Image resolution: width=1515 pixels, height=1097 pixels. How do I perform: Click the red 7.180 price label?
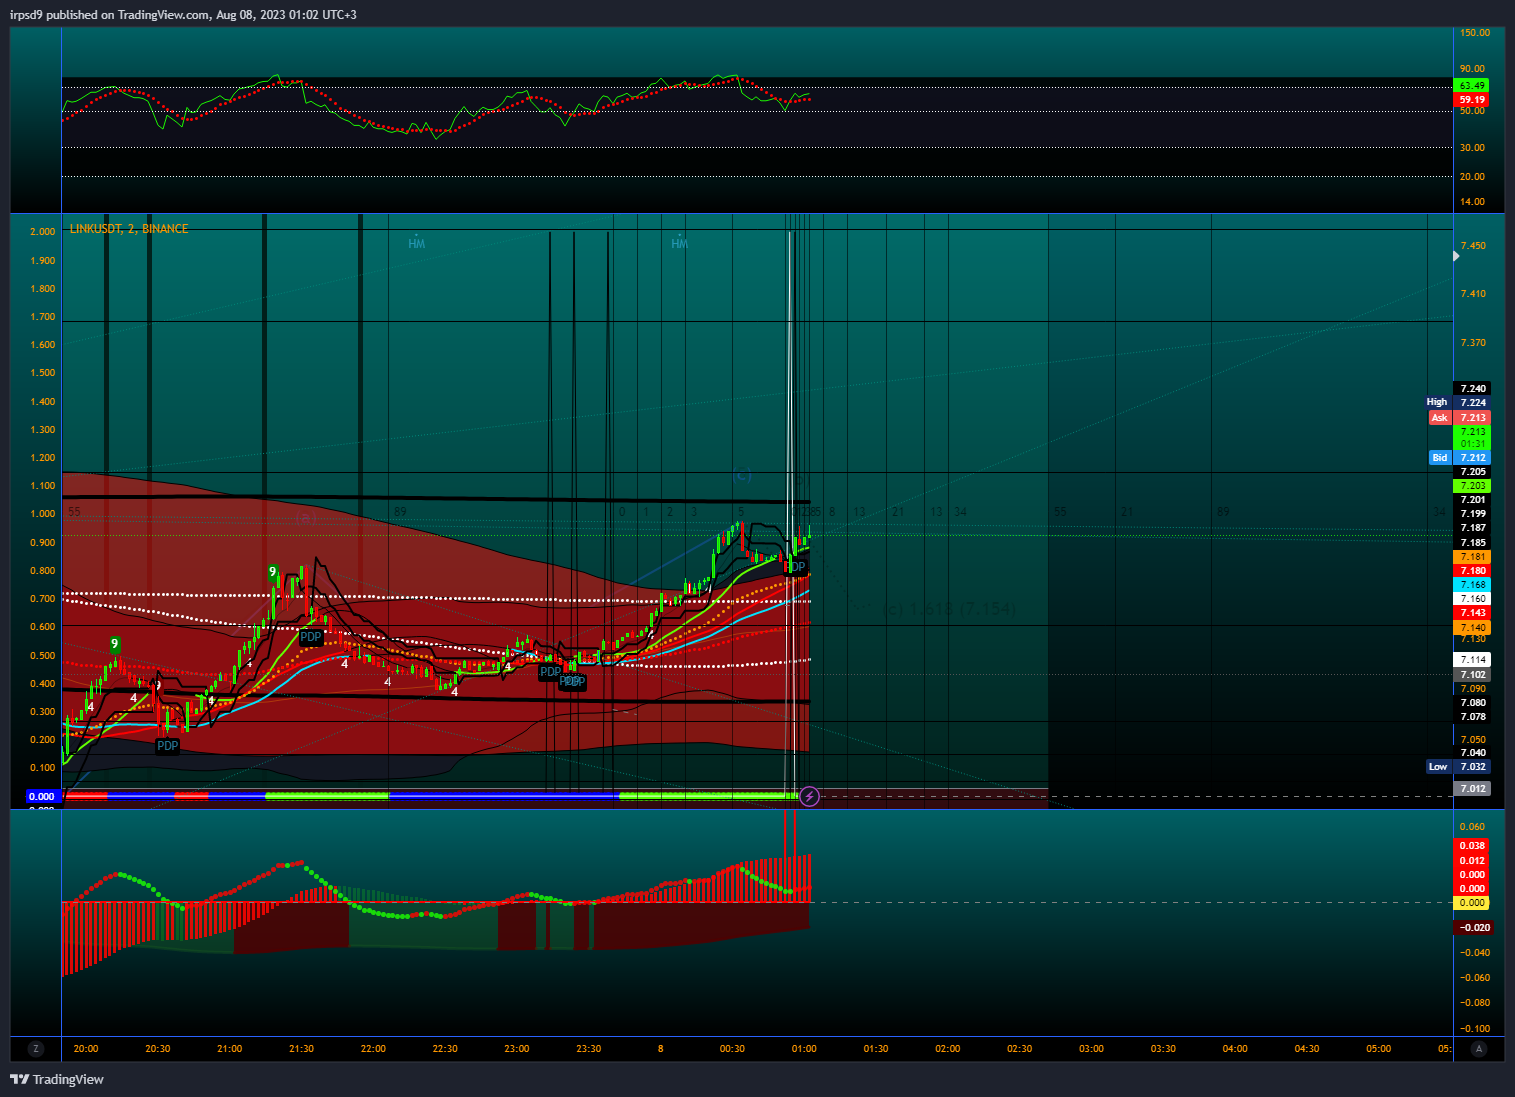(x=1473, y=571)
